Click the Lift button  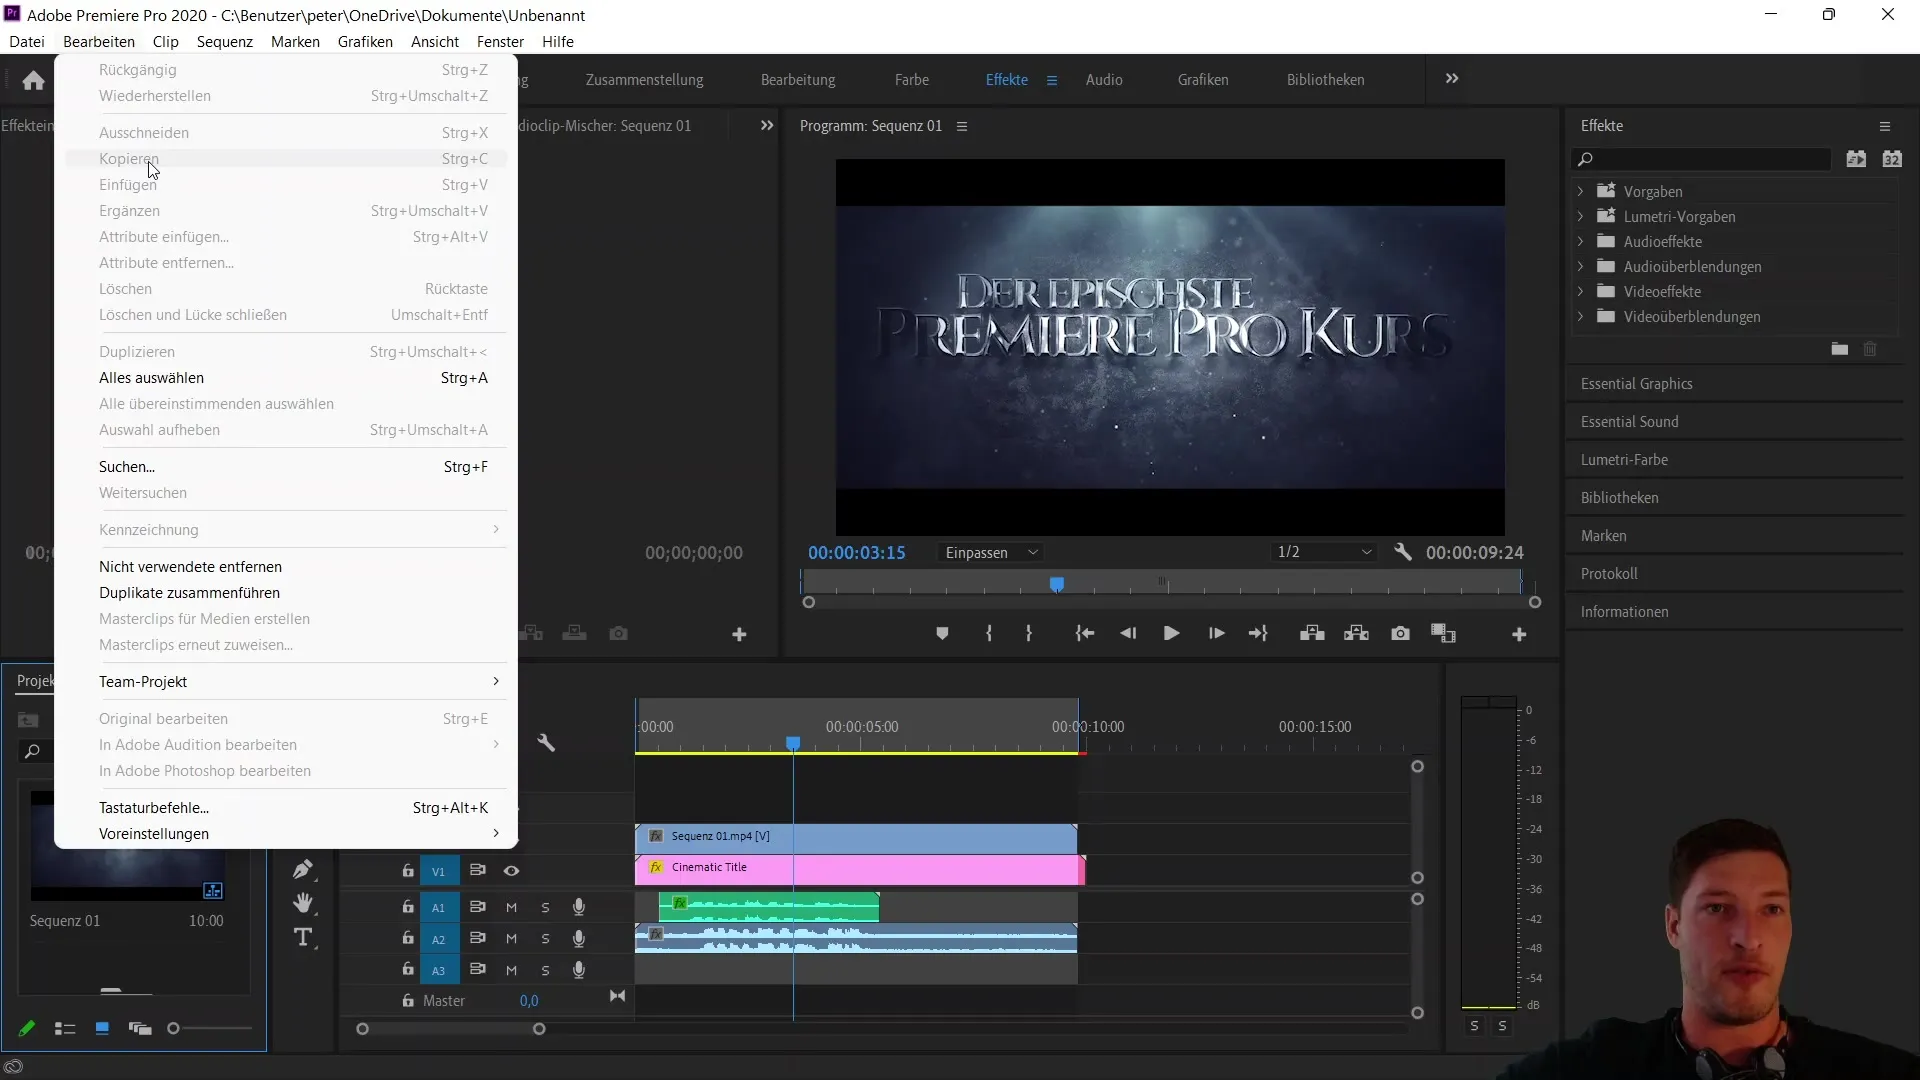point(1312,634)
